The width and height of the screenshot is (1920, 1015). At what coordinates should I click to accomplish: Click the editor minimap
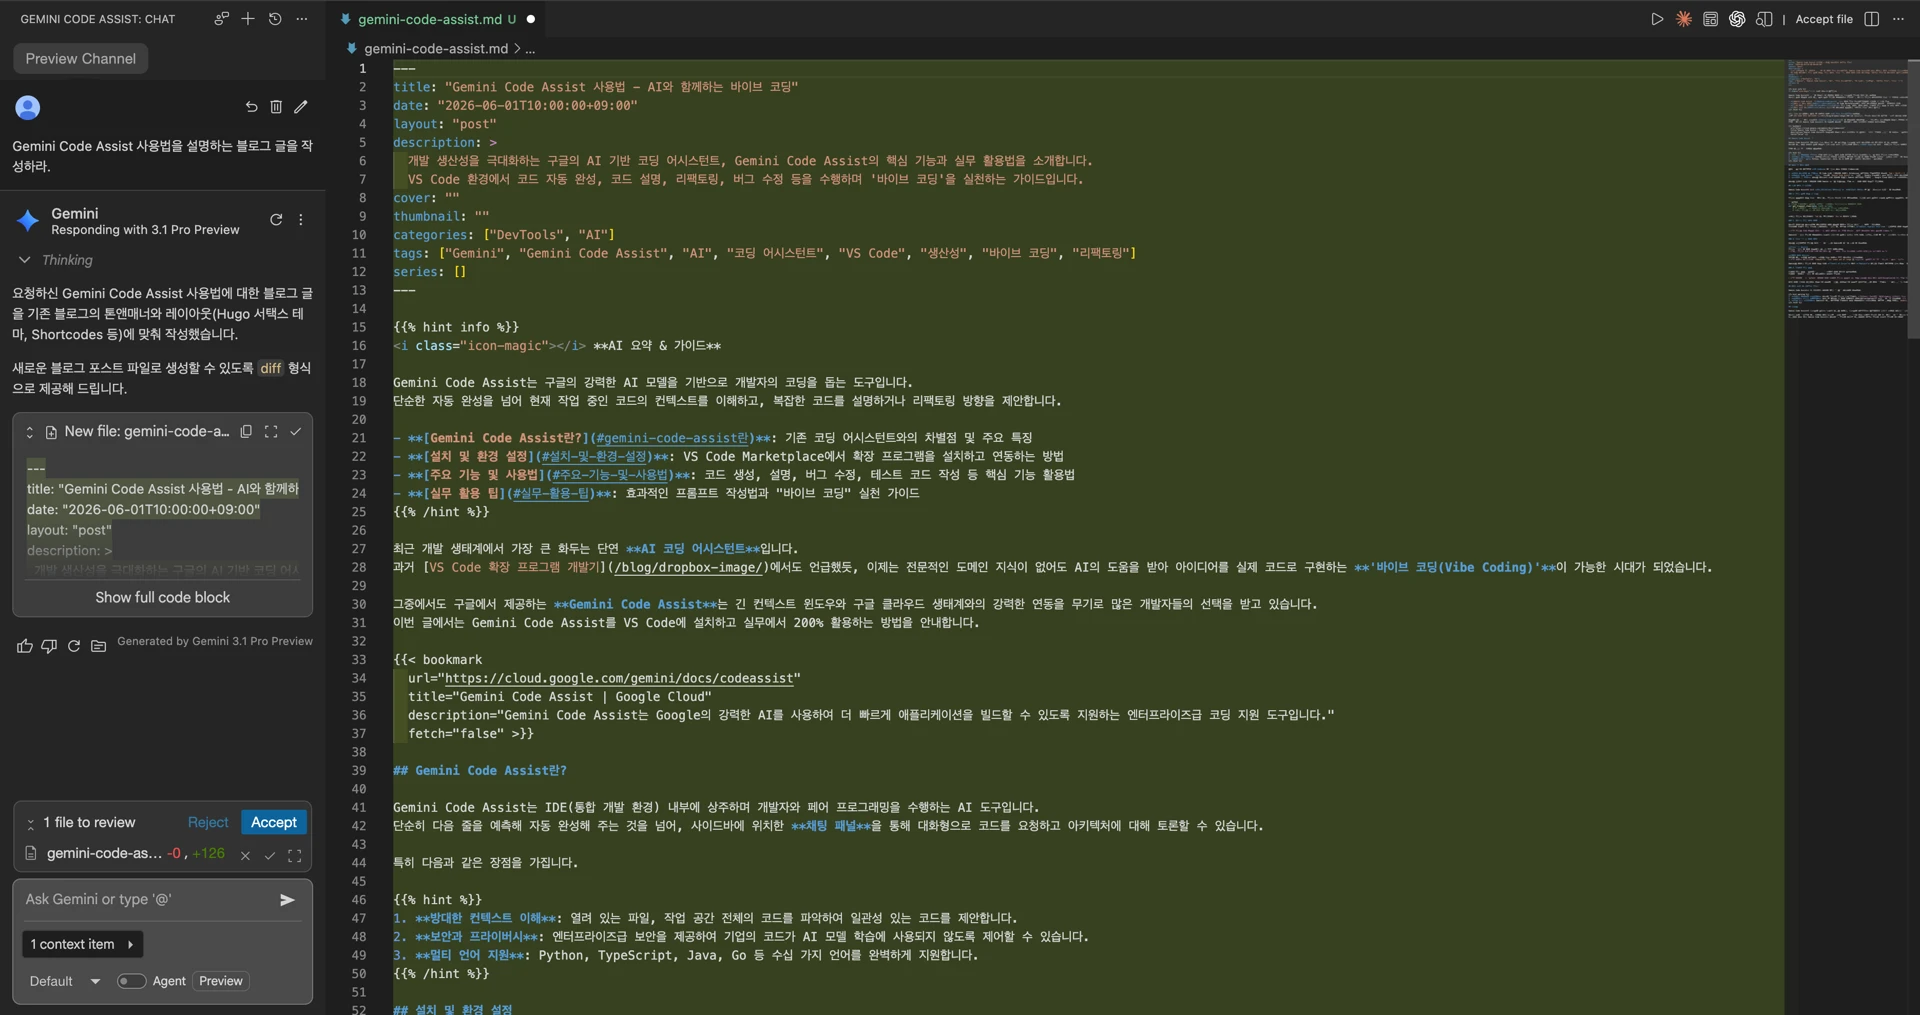click(1846, 190)
